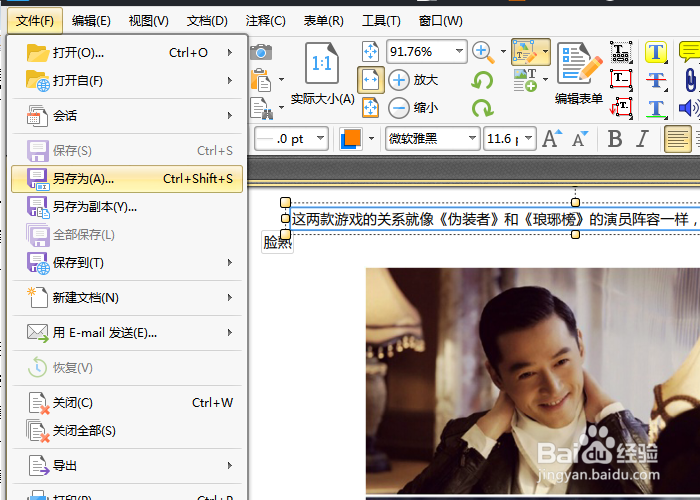Toggle the fit width icon
This screenshot has height=500, width=700.
371,80
